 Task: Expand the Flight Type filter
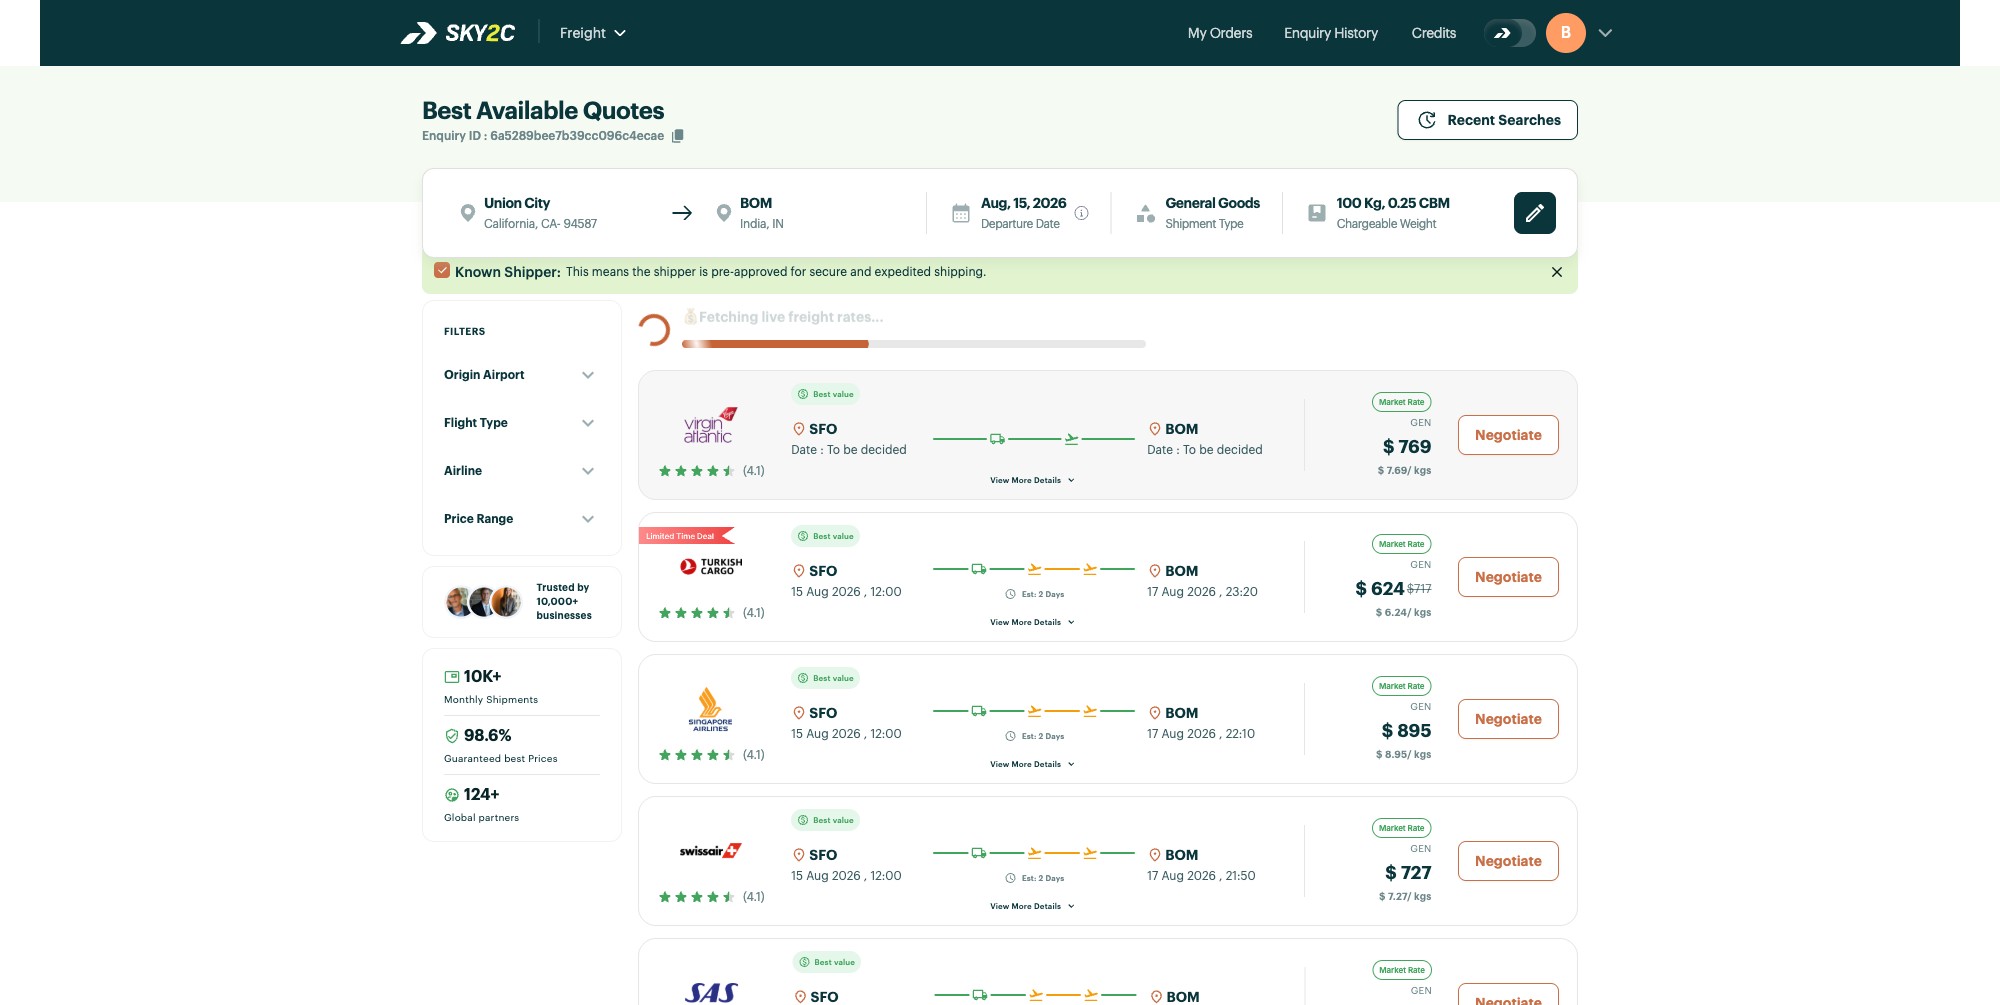point(519,423)
